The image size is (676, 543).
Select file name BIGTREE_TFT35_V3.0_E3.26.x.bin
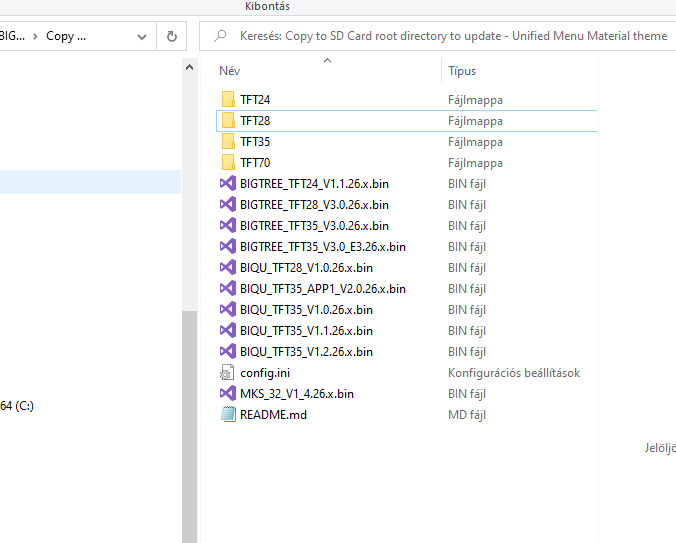click(323, 247)
